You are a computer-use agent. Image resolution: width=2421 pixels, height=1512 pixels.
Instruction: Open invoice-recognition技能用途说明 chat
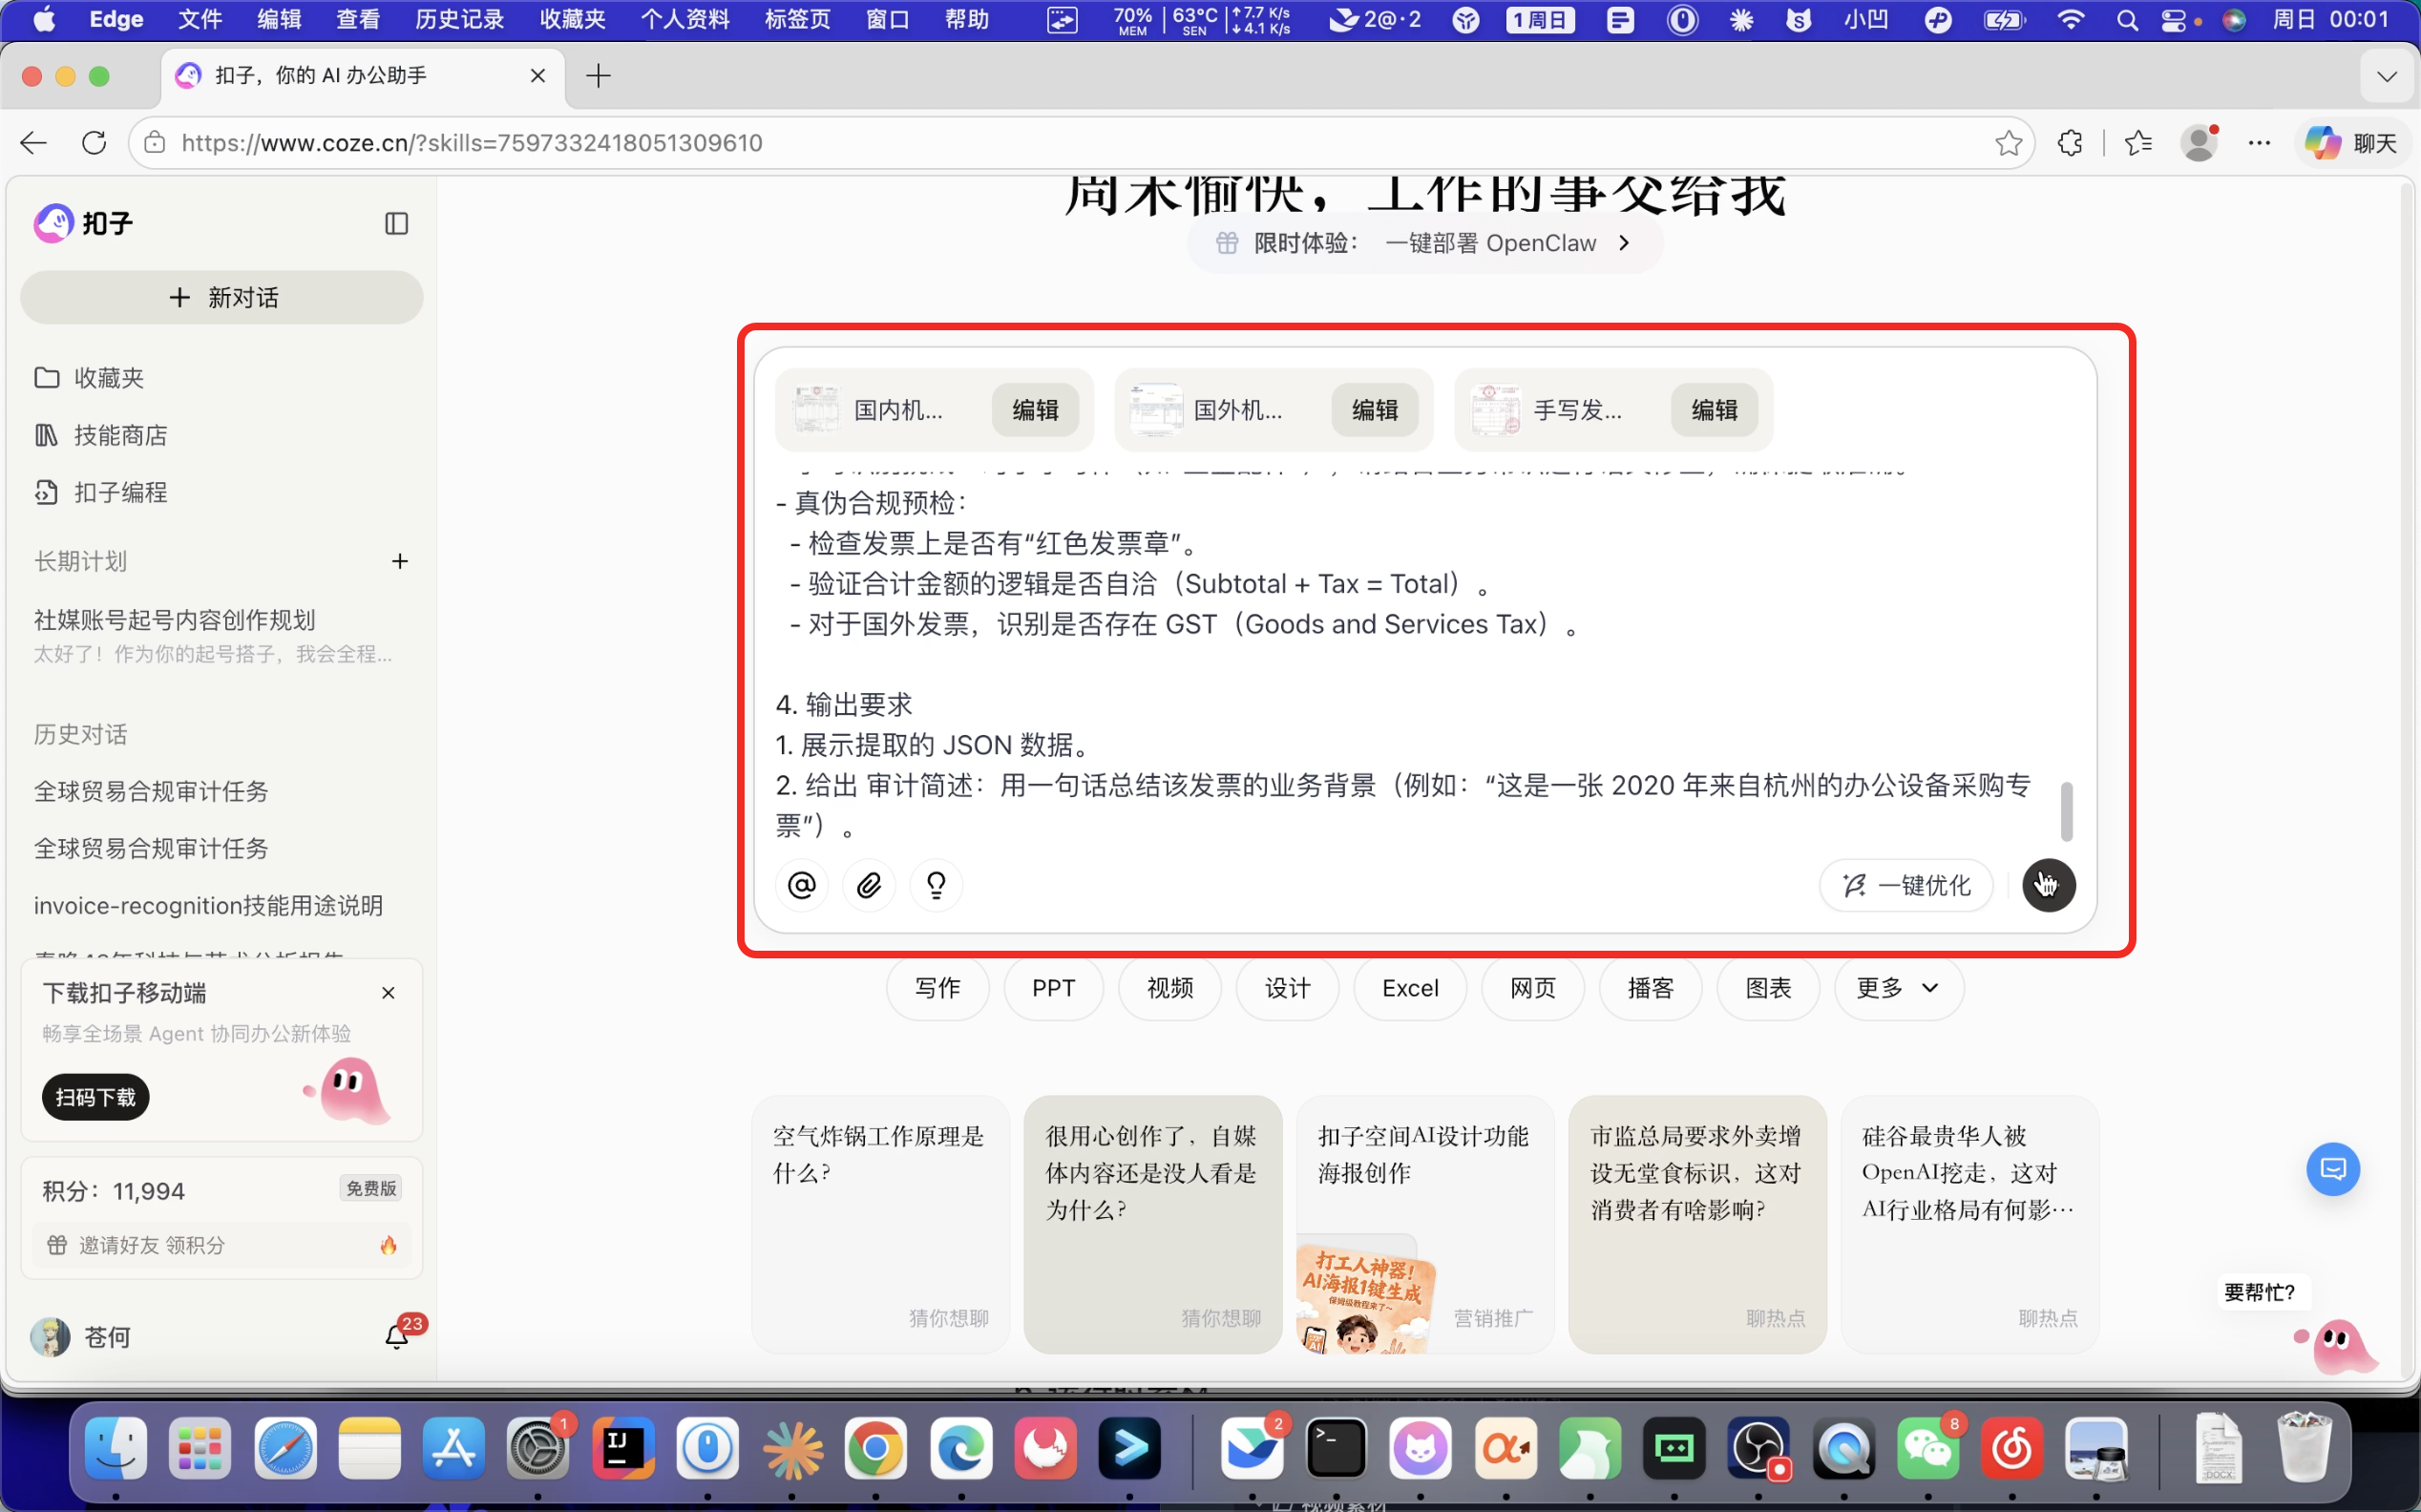coord(208,906)
